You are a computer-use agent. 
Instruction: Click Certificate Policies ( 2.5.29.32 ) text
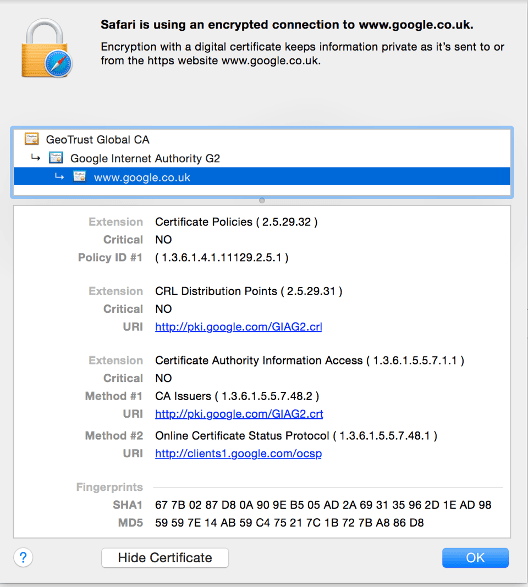tap(236, 222)
